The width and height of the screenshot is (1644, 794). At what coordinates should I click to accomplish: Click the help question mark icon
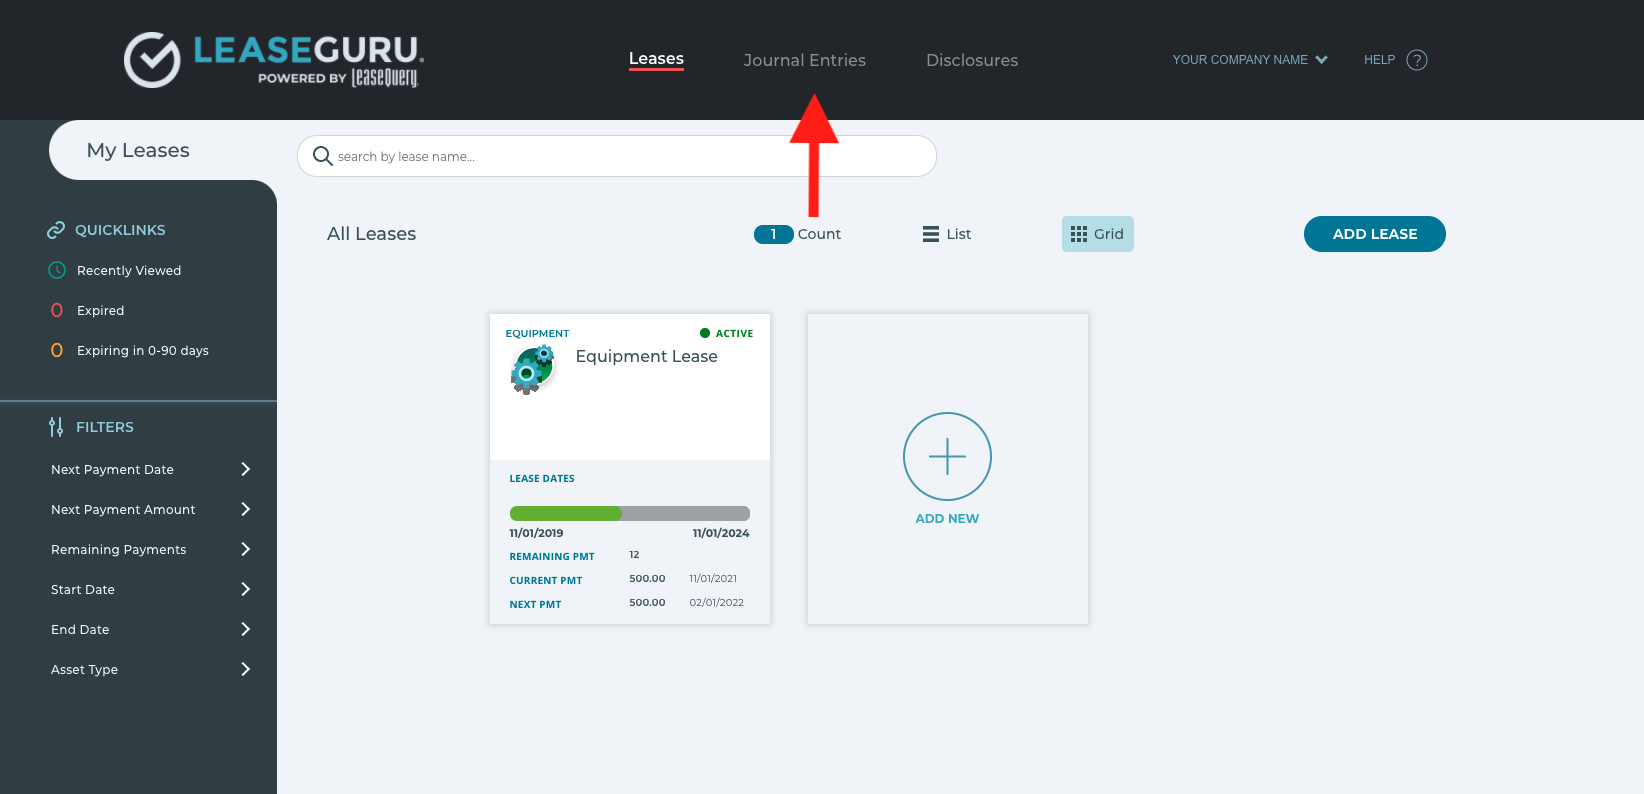coord(1416,60)
